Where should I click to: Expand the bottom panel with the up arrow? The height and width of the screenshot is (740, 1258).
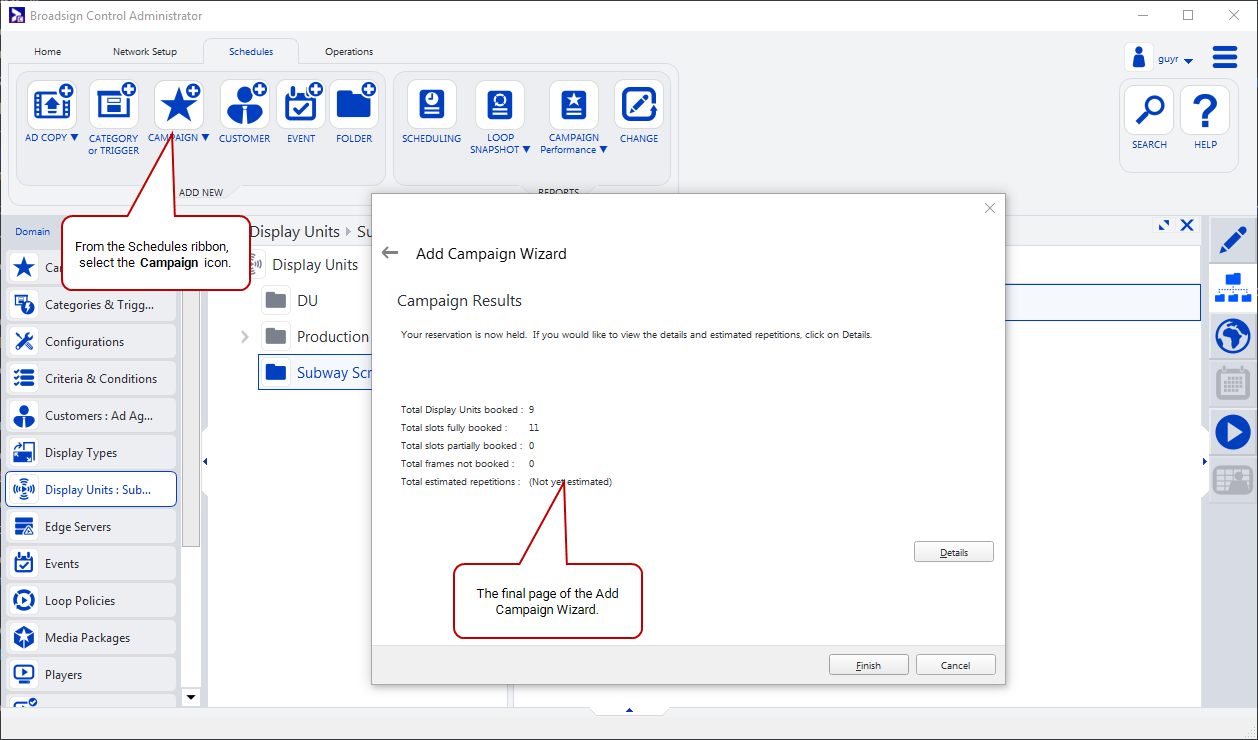point(629,710)
